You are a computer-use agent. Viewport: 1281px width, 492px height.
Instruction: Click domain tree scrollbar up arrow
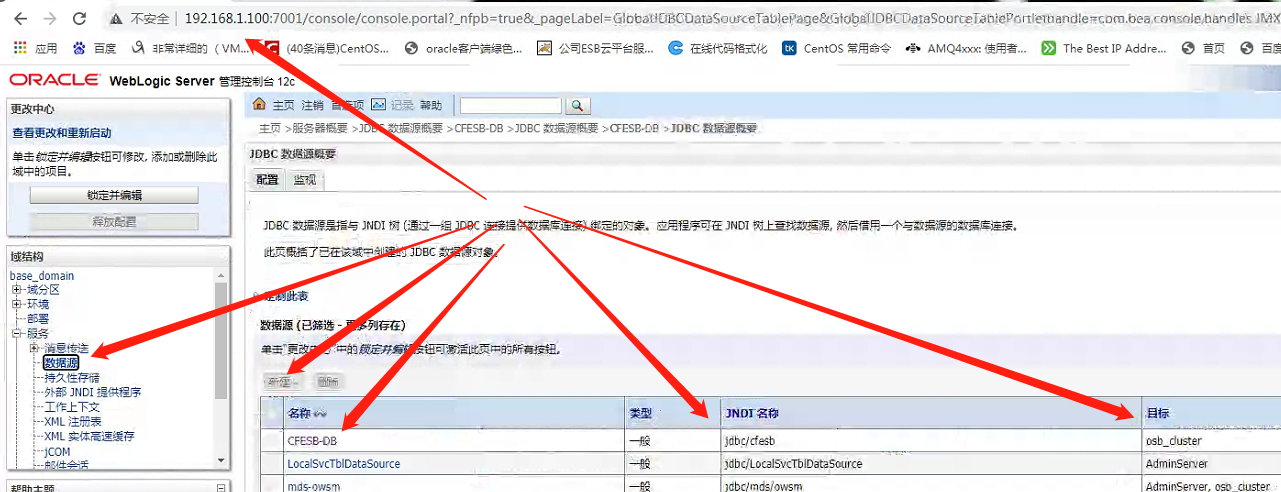[221, 275]
